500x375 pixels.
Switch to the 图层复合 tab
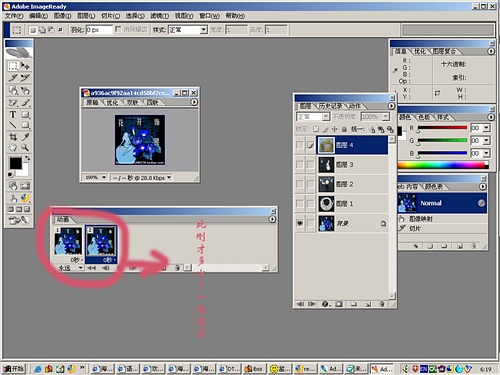[x=444, y=51]
